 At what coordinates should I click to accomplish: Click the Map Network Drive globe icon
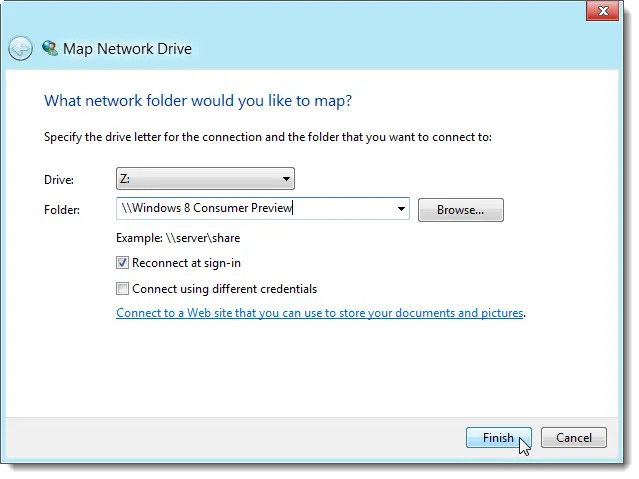tap(50, 48)
